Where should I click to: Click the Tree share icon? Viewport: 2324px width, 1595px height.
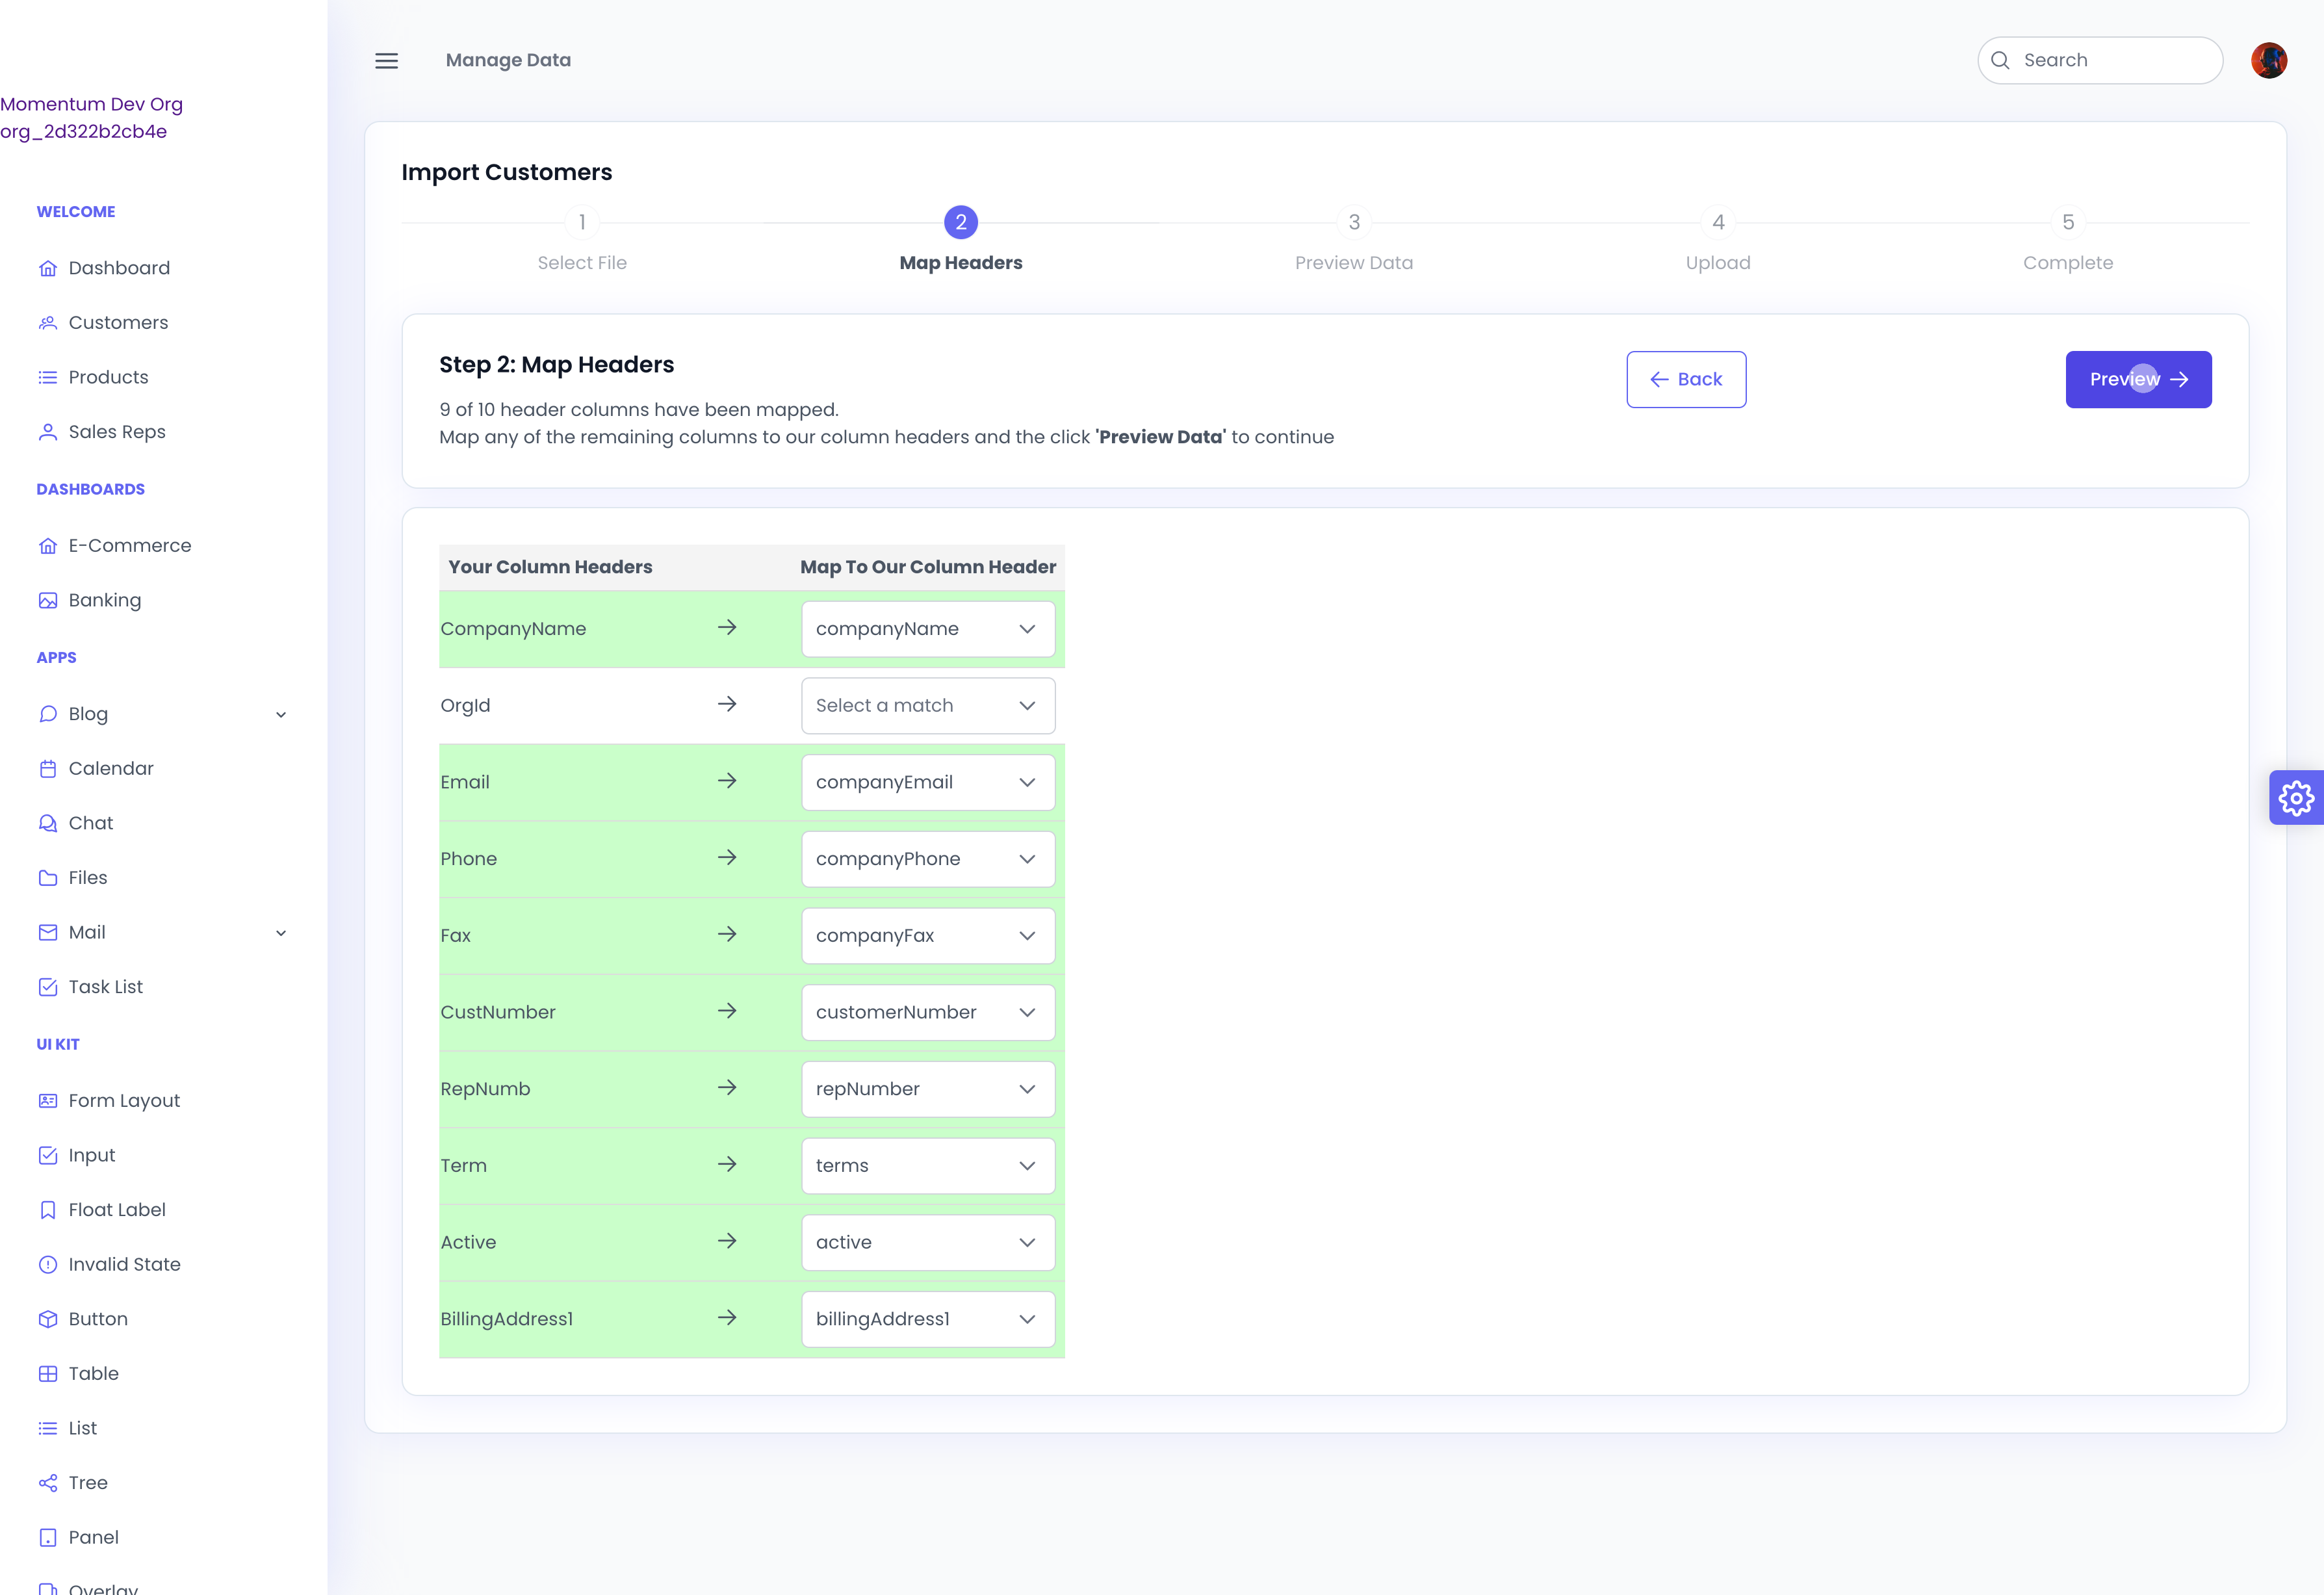click(x=48, y=1482)
